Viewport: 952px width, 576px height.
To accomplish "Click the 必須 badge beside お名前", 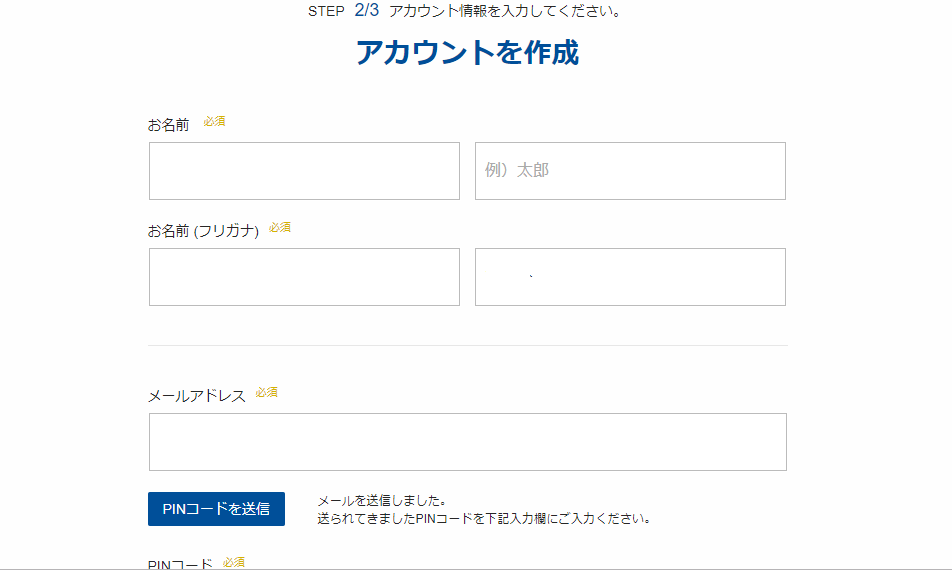I will 214,121.
